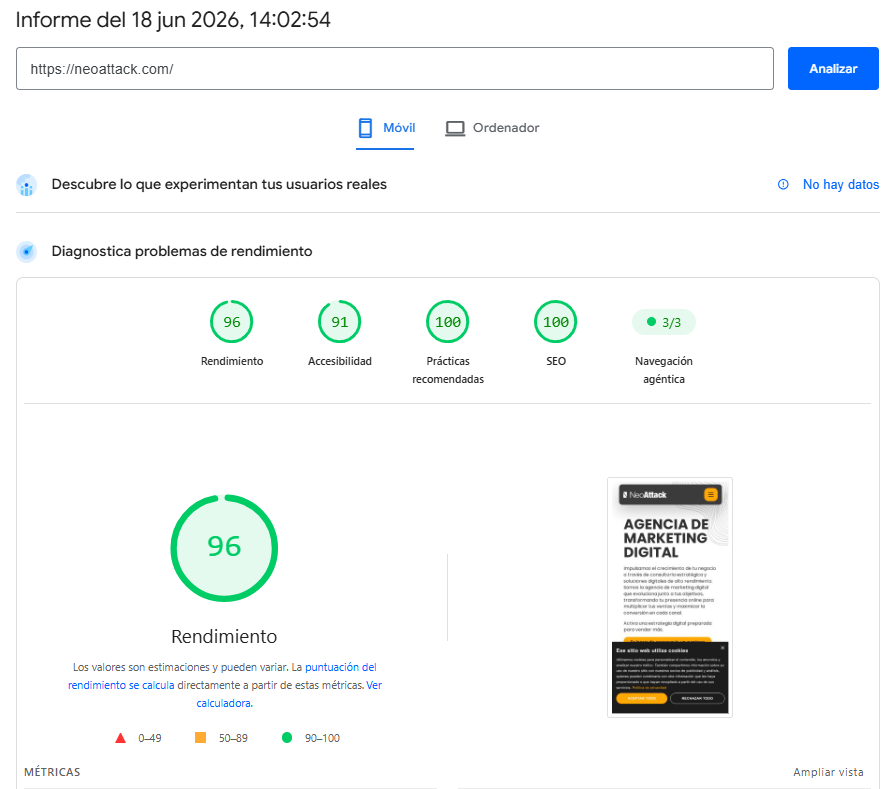Click the red triangle 0–49 legend icon
The height and width of the screenshot is (789, 890).
pos(120,738)
